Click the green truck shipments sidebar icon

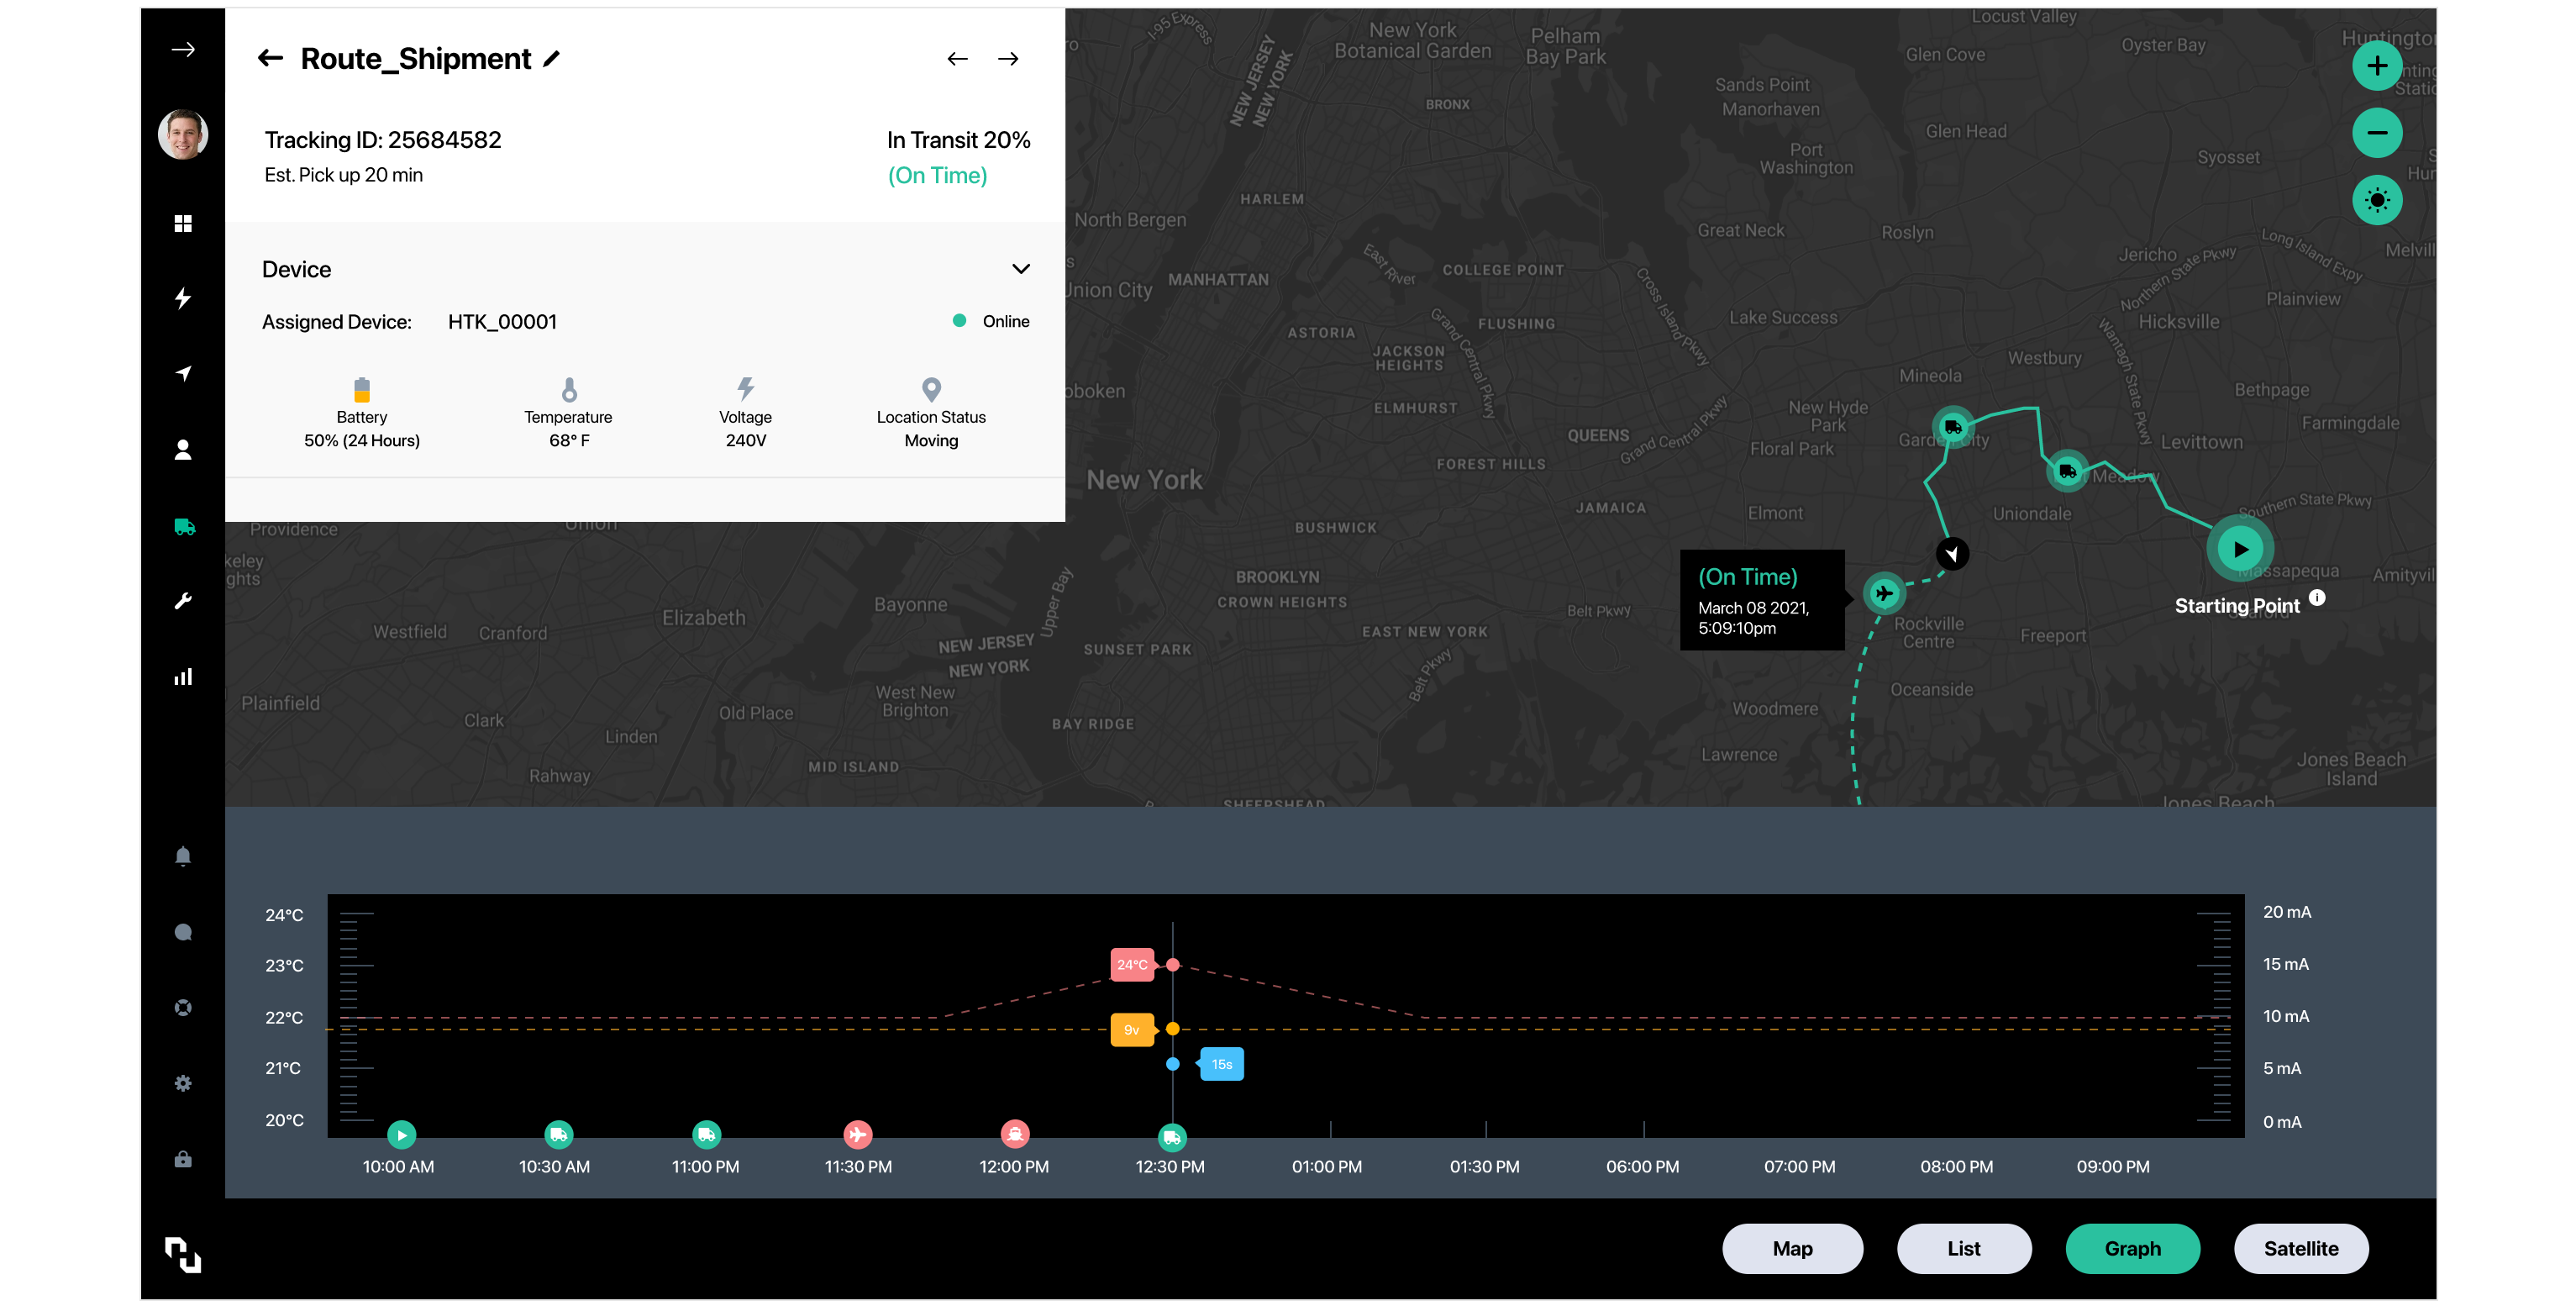[x=184, y=526]
